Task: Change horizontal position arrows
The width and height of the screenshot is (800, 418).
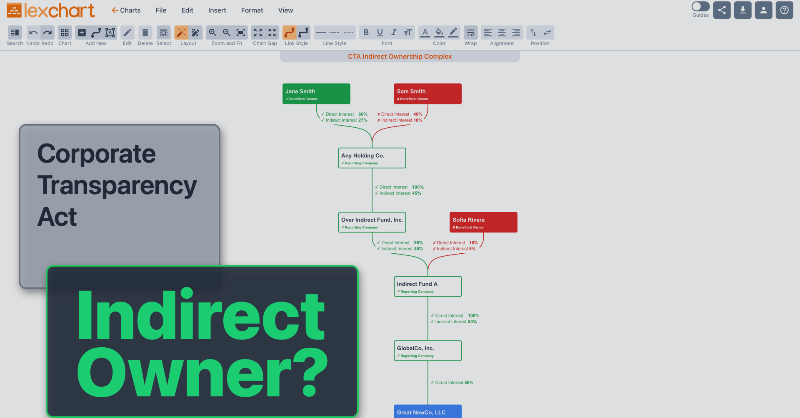Action: coord(547,33)
